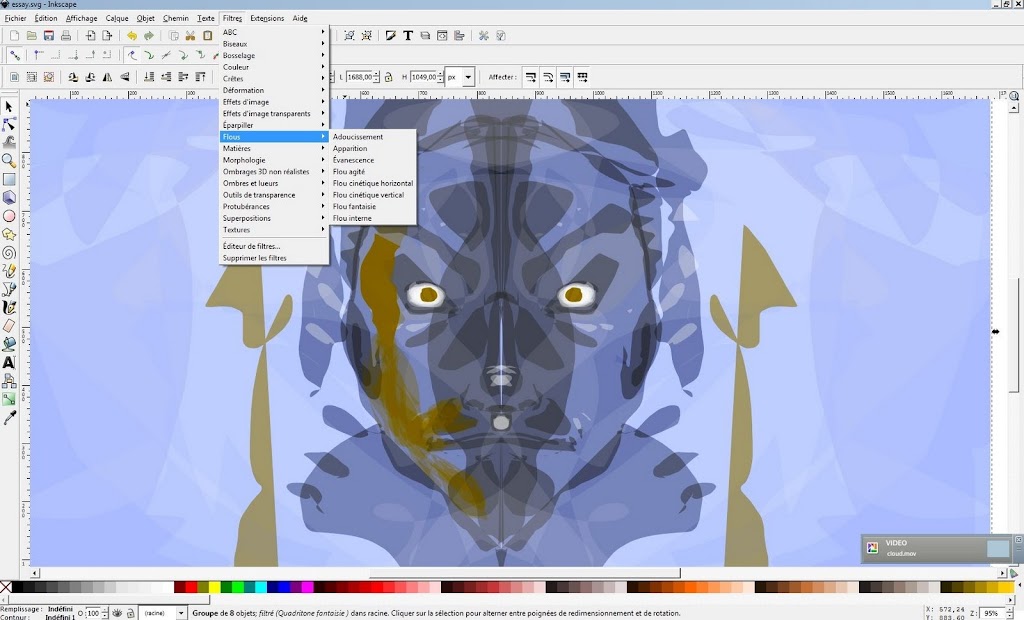Open the Extensions menu
Screen dimensions: 1024x620
point(267,18)
